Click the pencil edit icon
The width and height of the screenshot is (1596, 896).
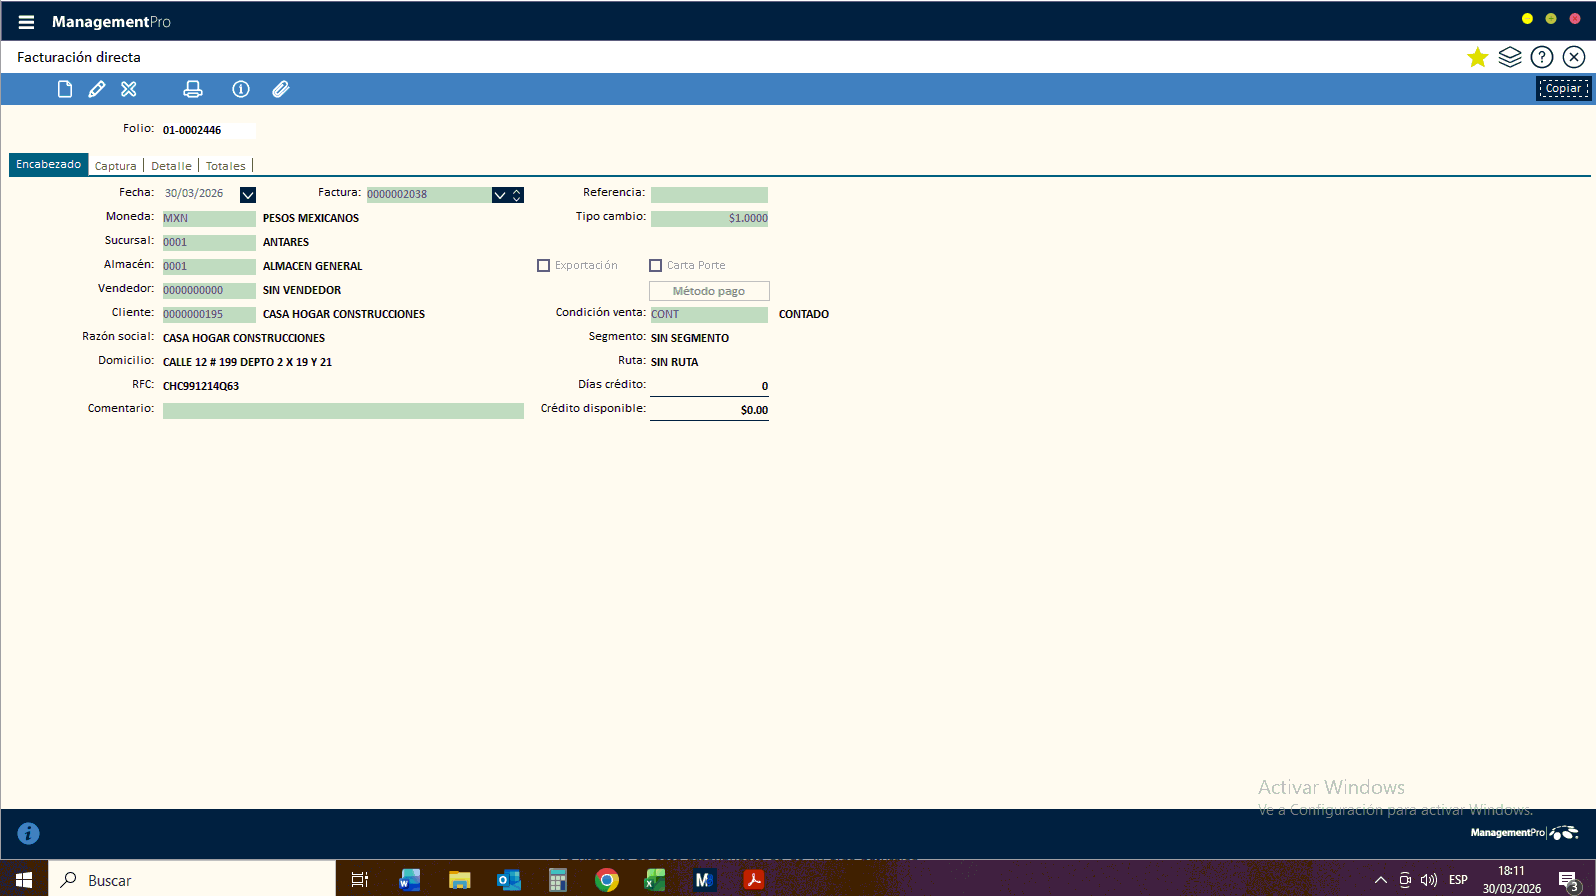97,89
